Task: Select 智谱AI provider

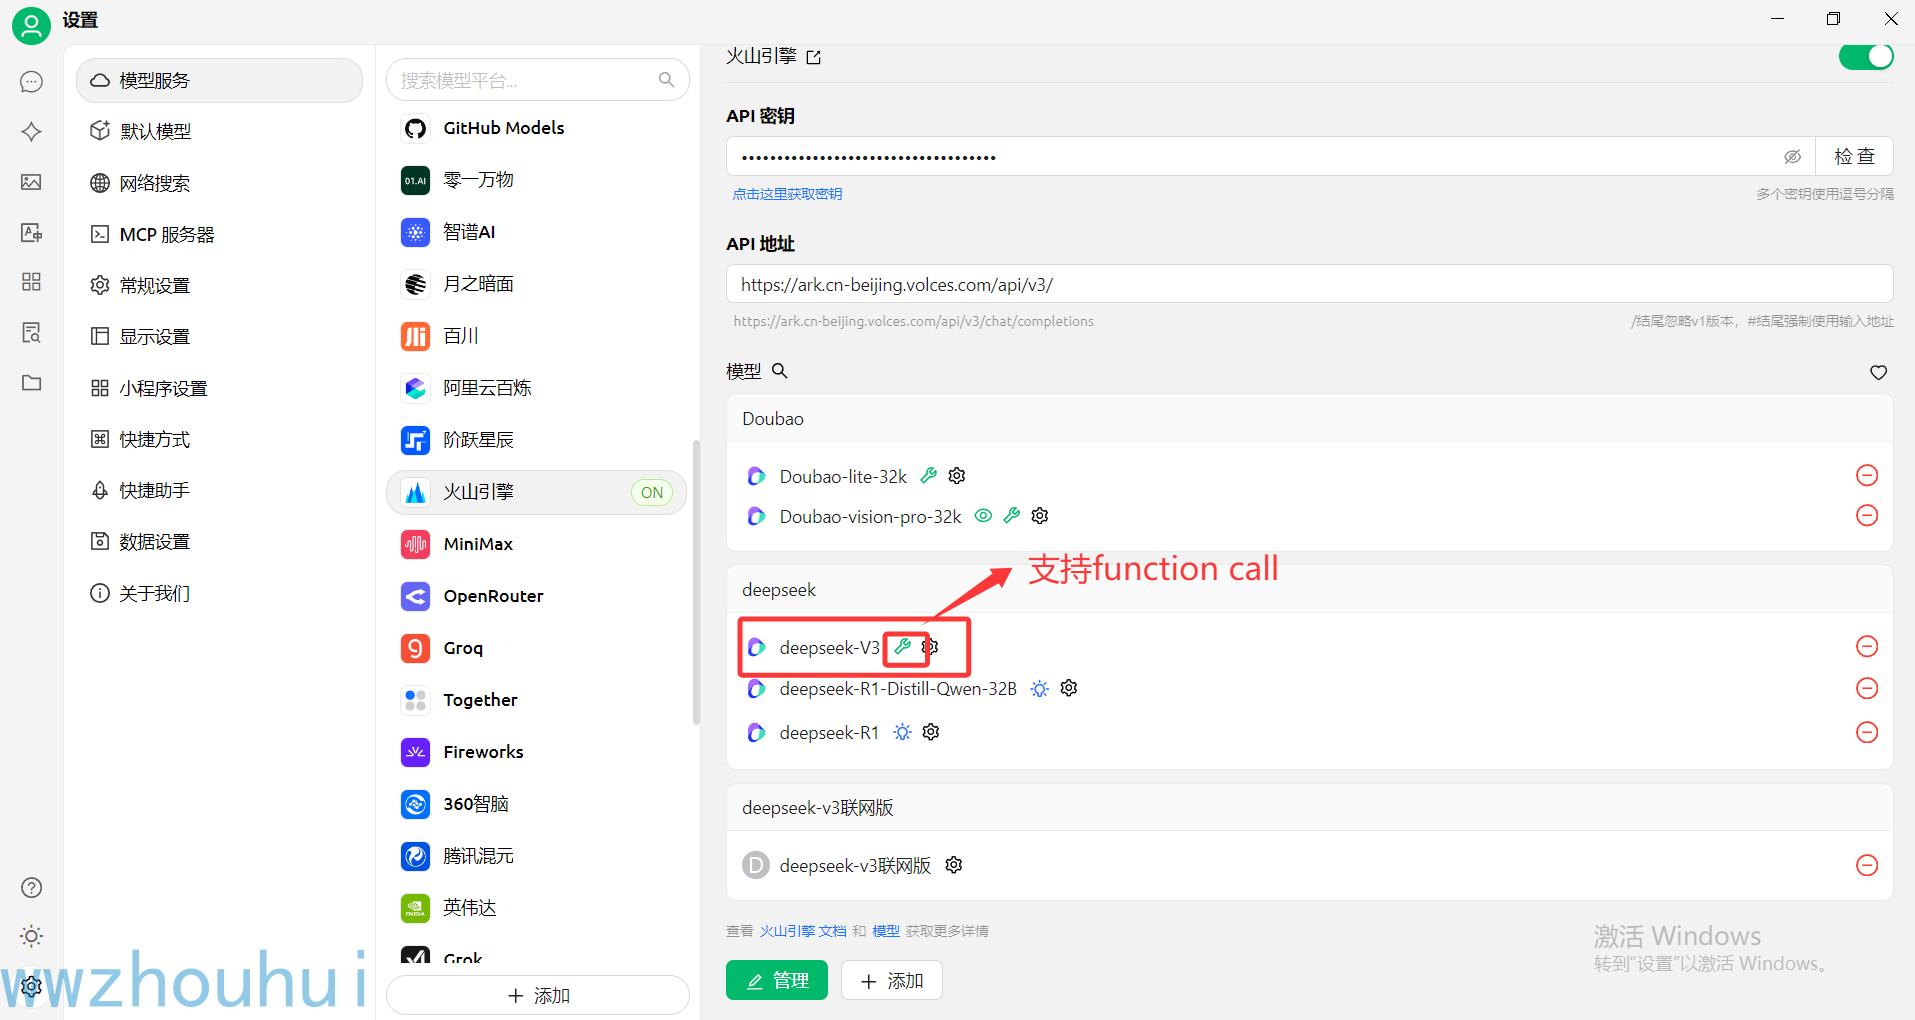Action: click(537, 232)
